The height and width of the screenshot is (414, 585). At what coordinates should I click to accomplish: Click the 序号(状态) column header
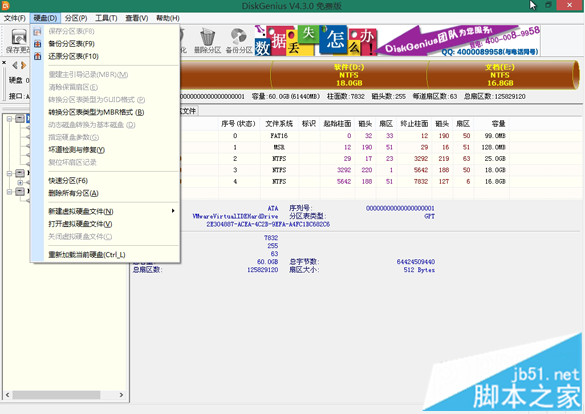[x=238, y=123]
